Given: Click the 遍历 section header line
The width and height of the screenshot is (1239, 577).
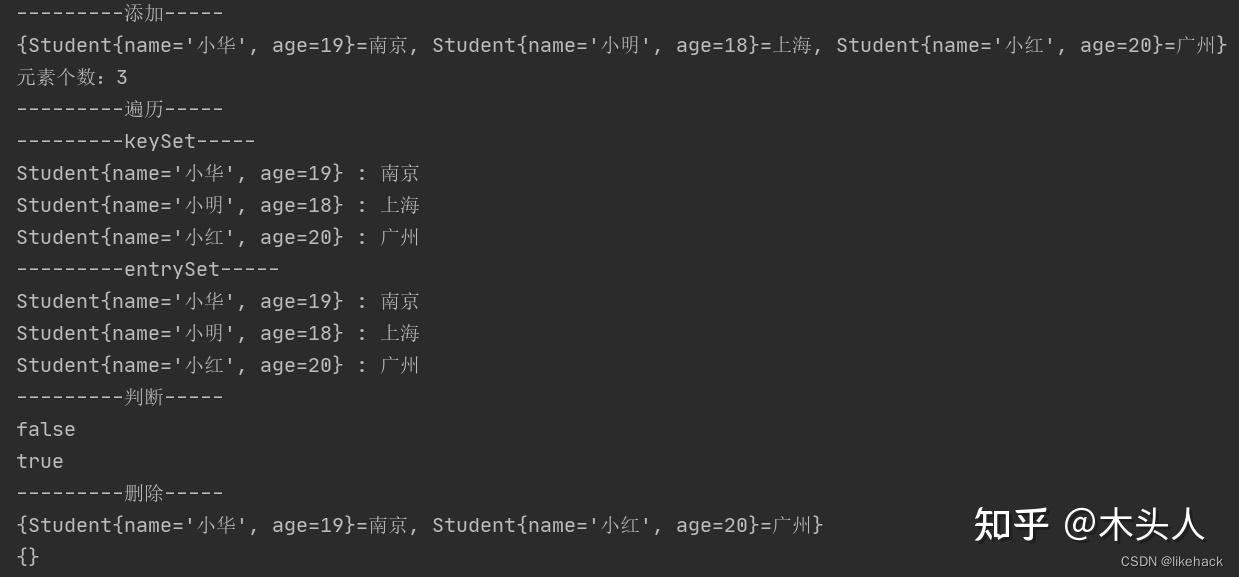Looking at the screenshot, I should click(120, 109).
